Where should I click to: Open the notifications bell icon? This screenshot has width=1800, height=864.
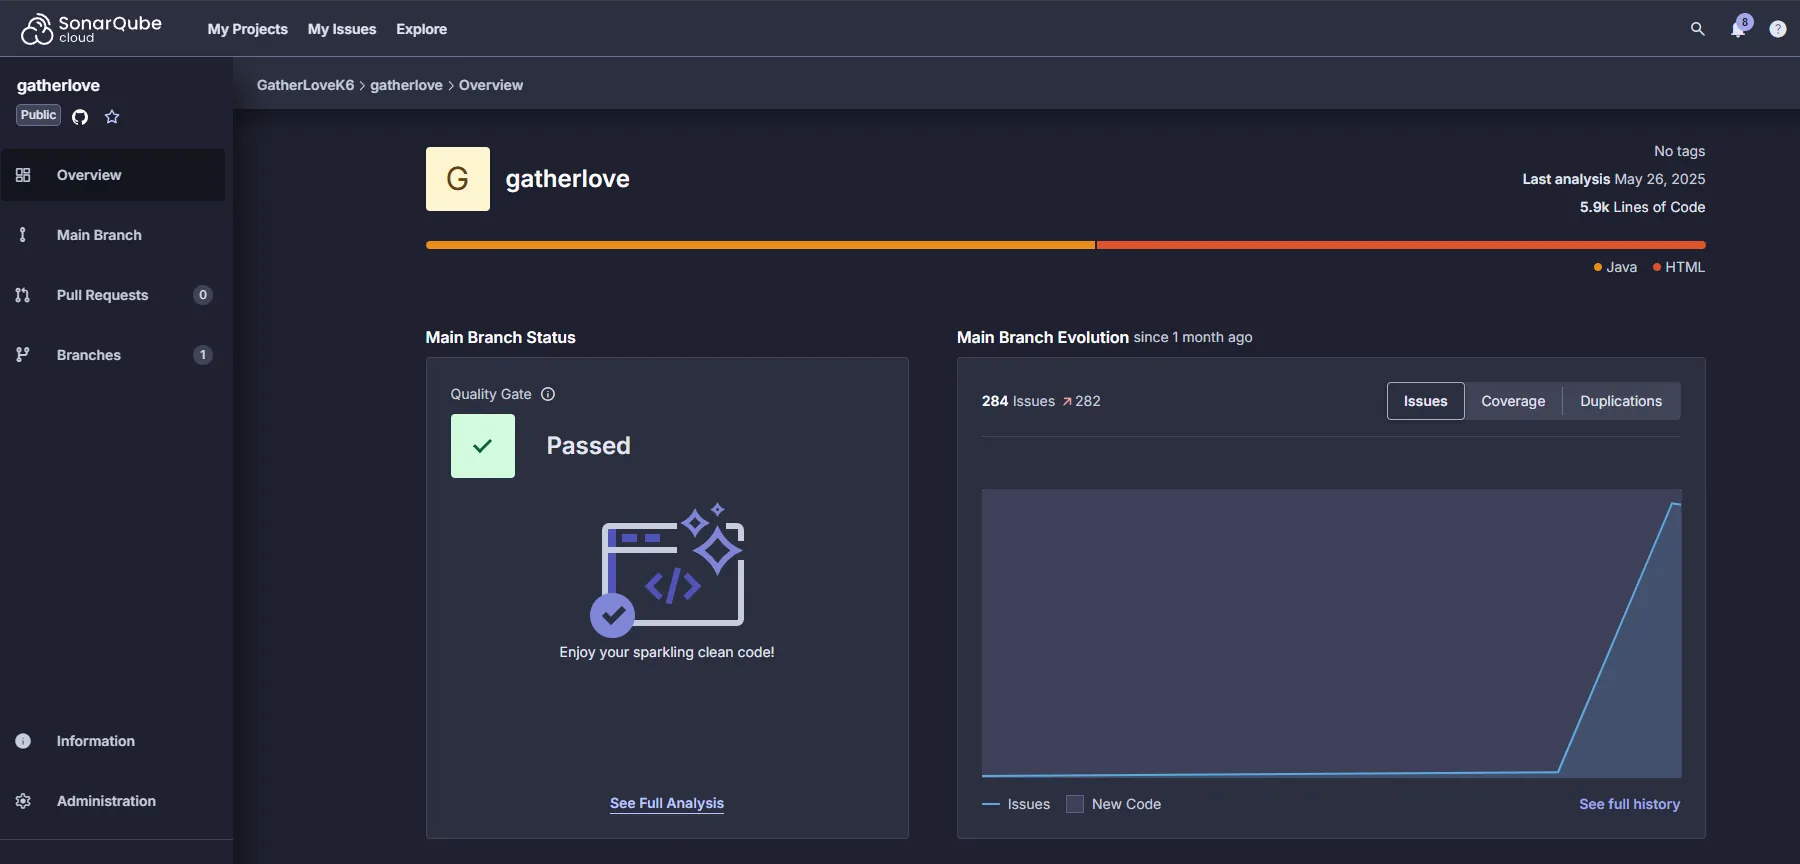(x=1739, y=28)
